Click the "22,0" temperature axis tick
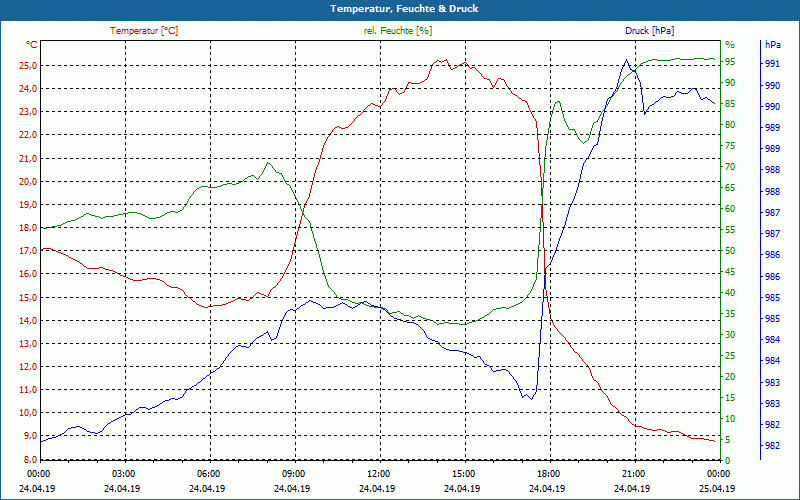This screenshot has height=500, width=800. (28, 135)
